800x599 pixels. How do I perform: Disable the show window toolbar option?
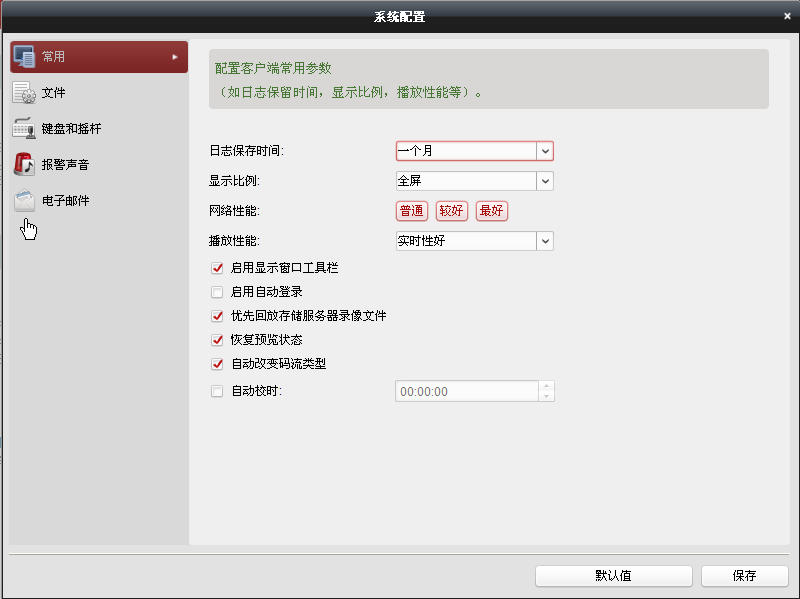217,268
